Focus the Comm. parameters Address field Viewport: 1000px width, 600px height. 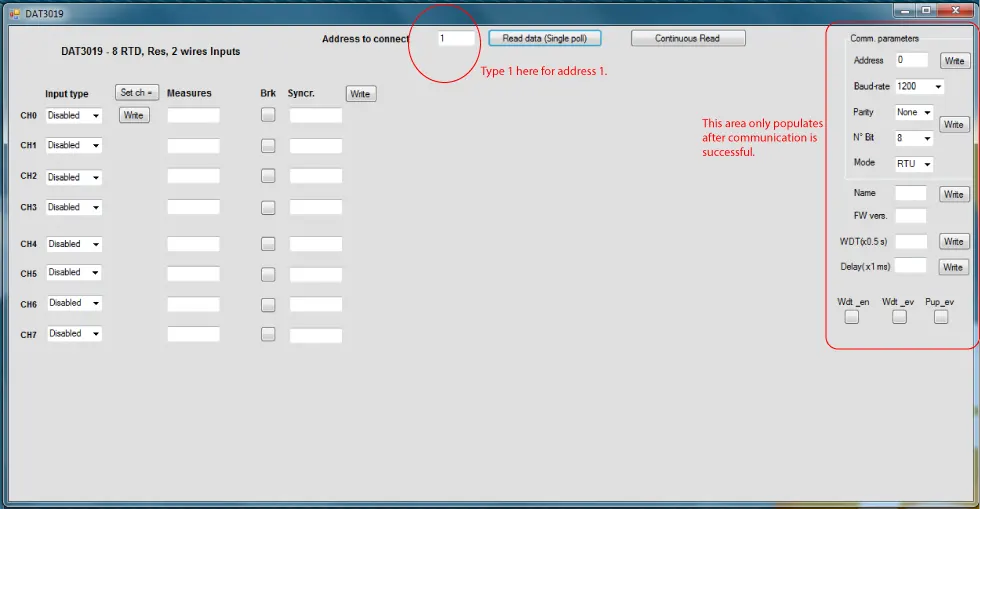pos(911,60)
